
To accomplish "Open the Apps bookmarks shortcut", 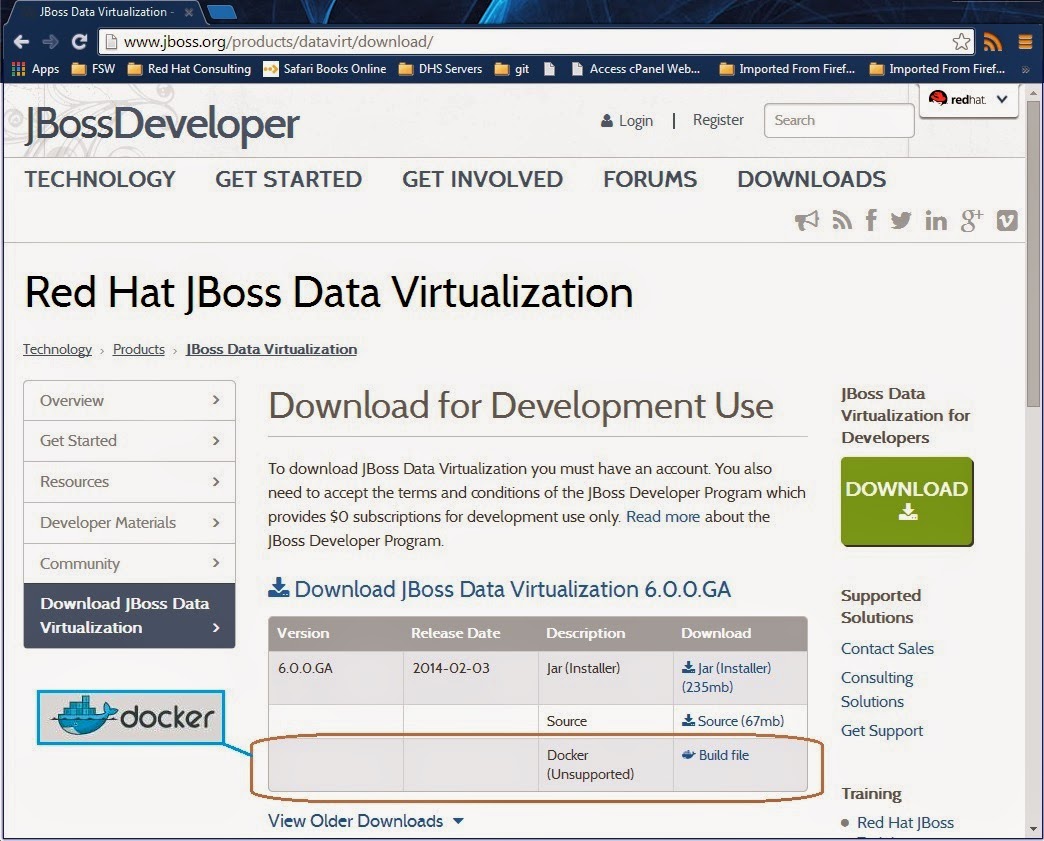I will [35, 69].
